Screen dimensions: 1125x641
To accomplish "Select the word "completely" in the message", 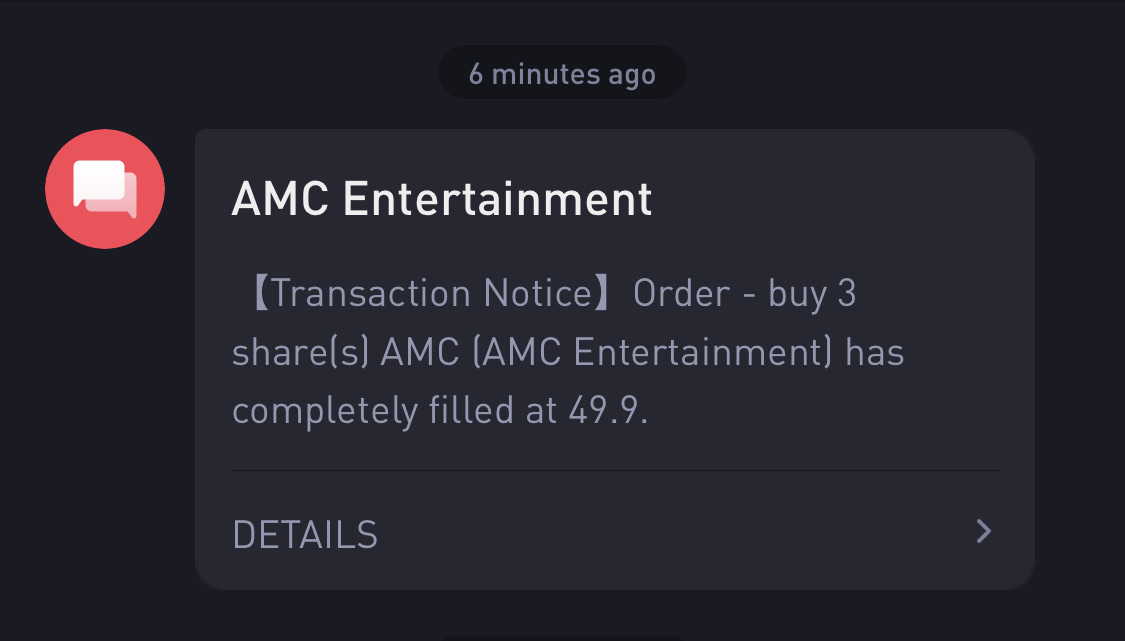I will [x=325, y=412].
